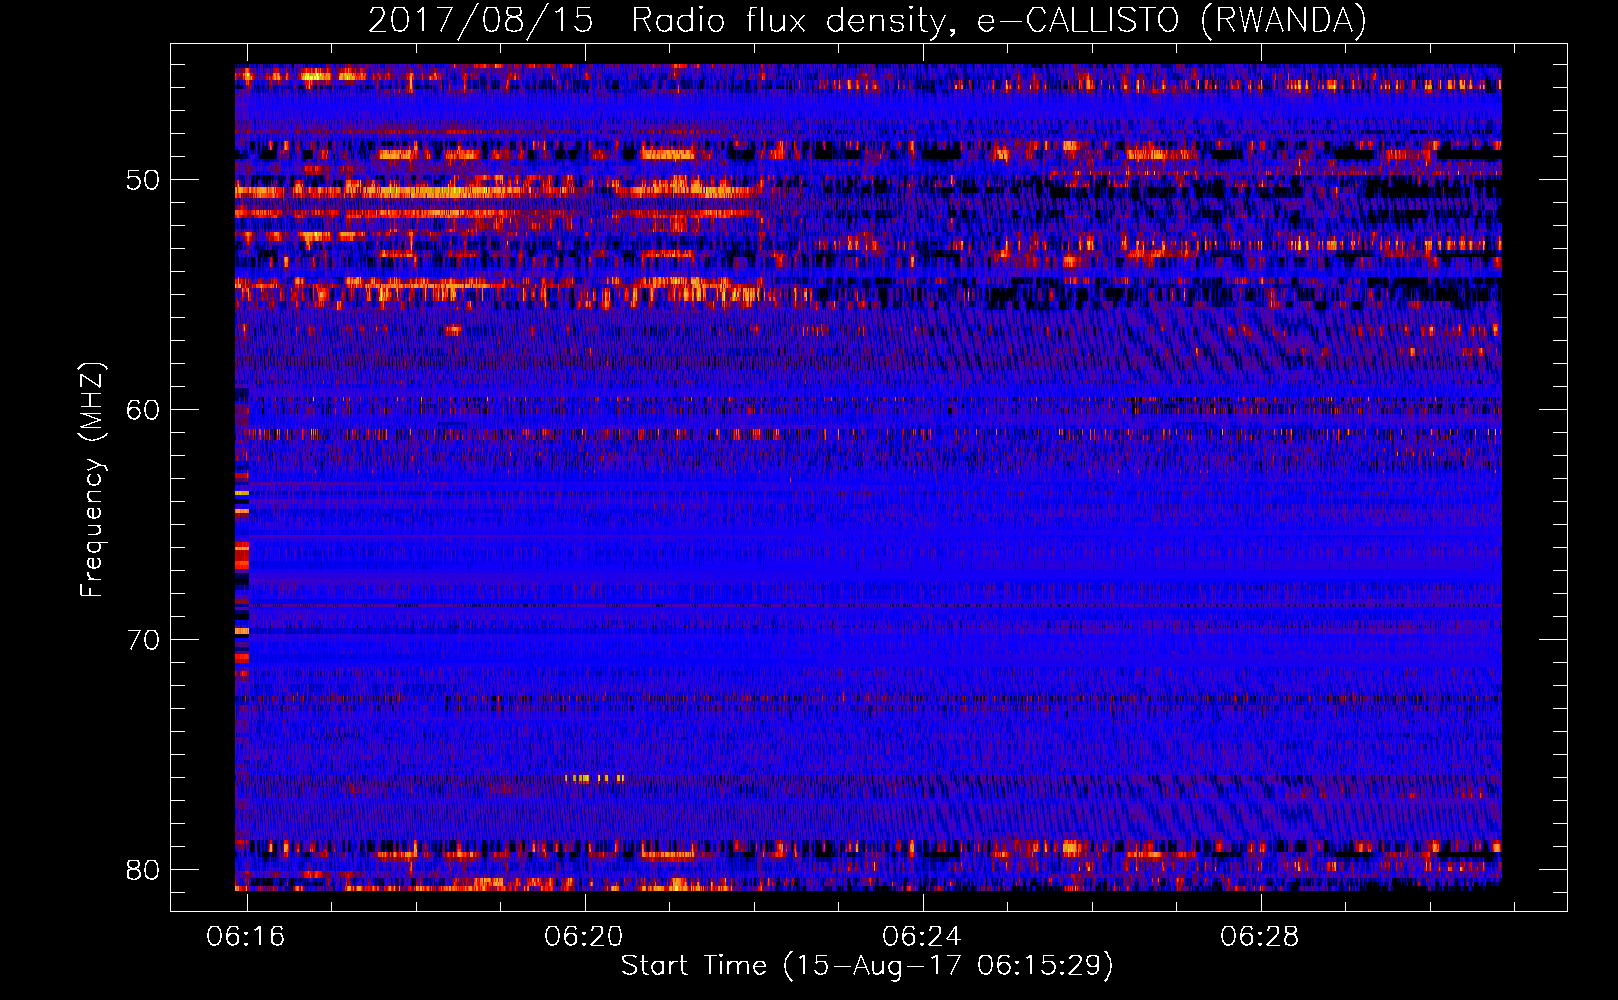
Task: Click the 80 frequency tick label
Action: 143,870
